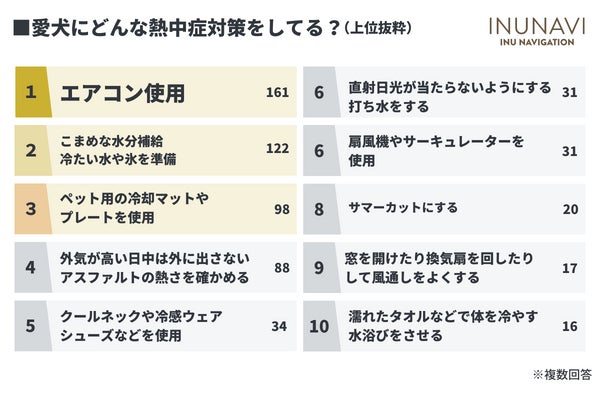Click the rank 10 number badge

[x=320, y=325]
